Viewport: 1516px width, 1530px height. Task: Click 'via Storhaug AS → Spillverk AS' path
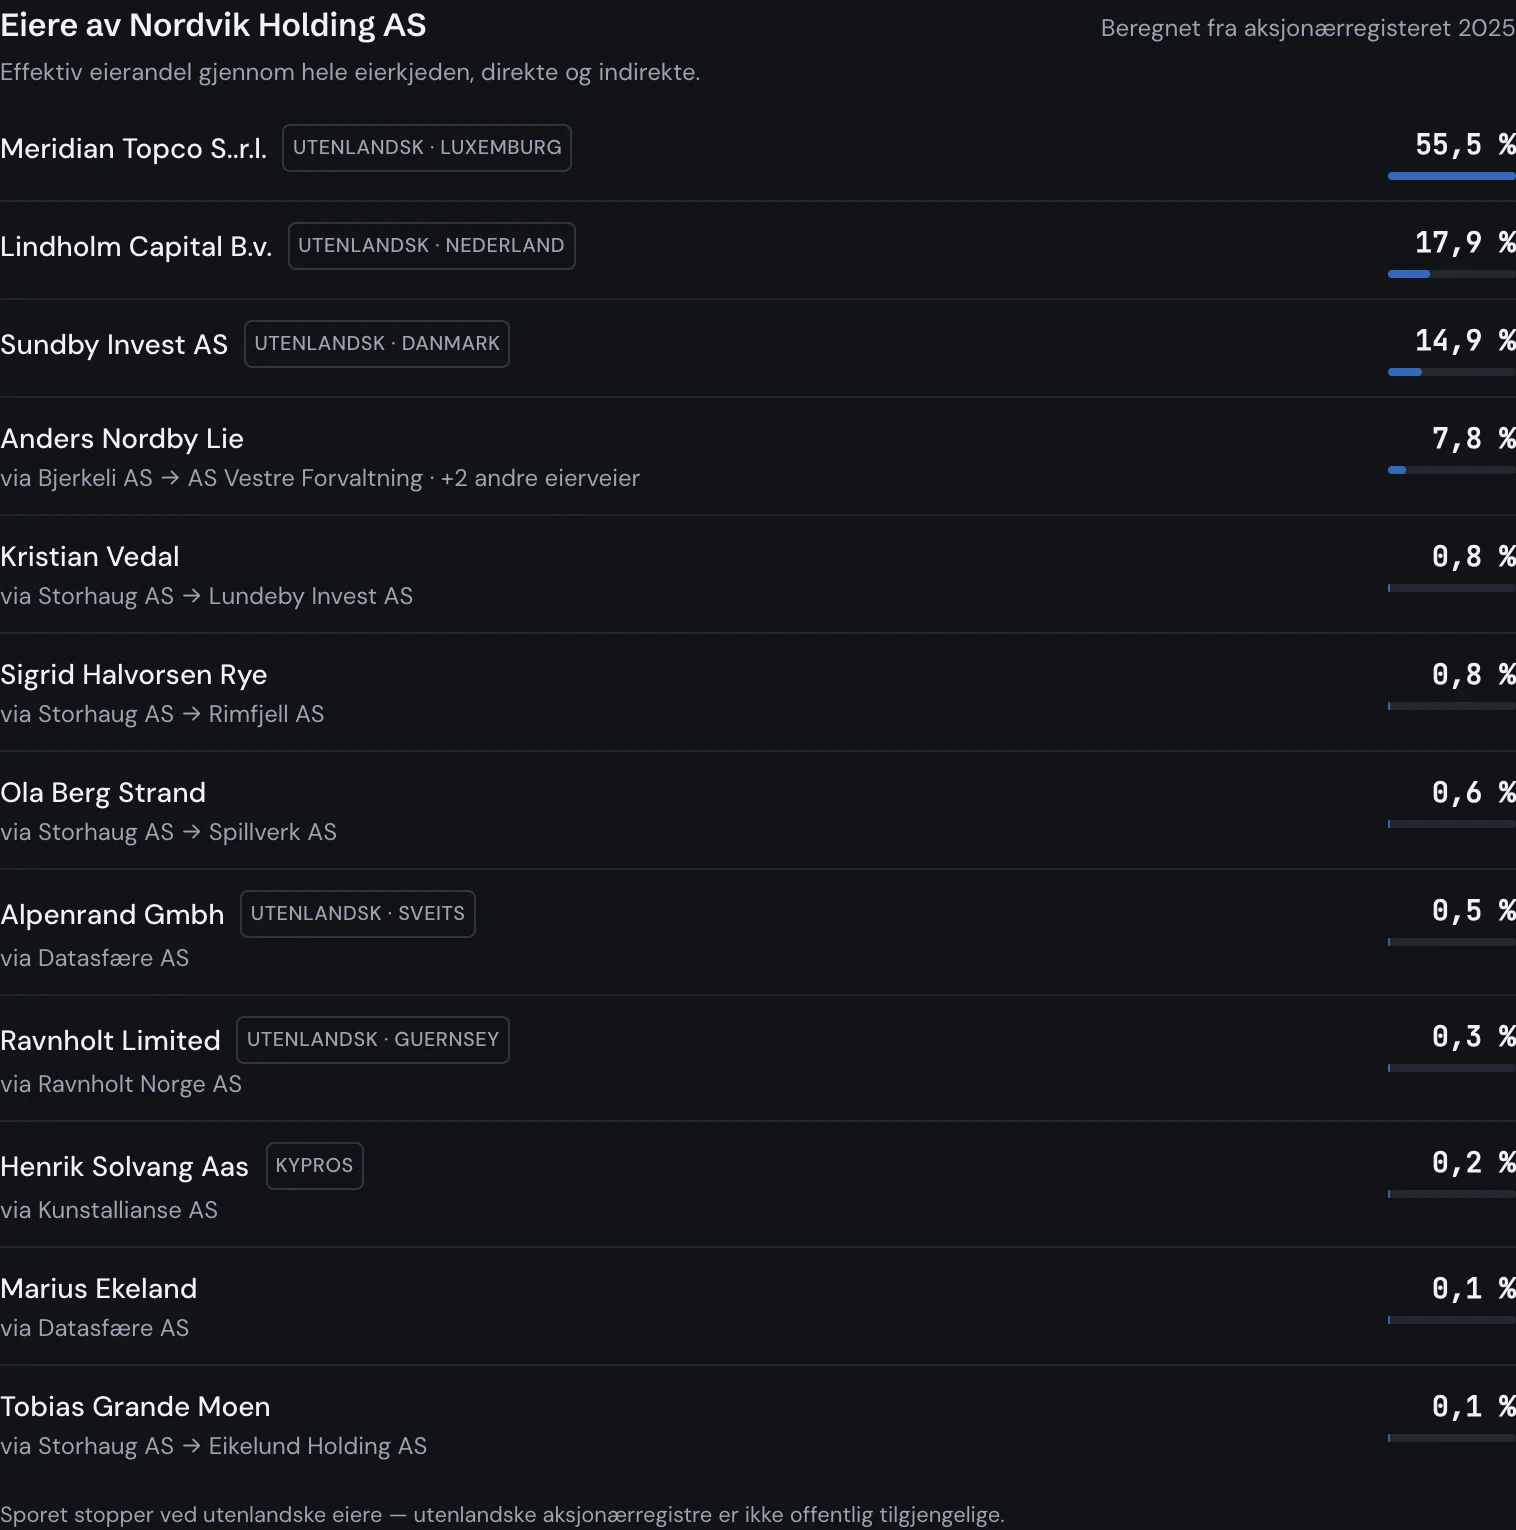[x=168, y=832]
